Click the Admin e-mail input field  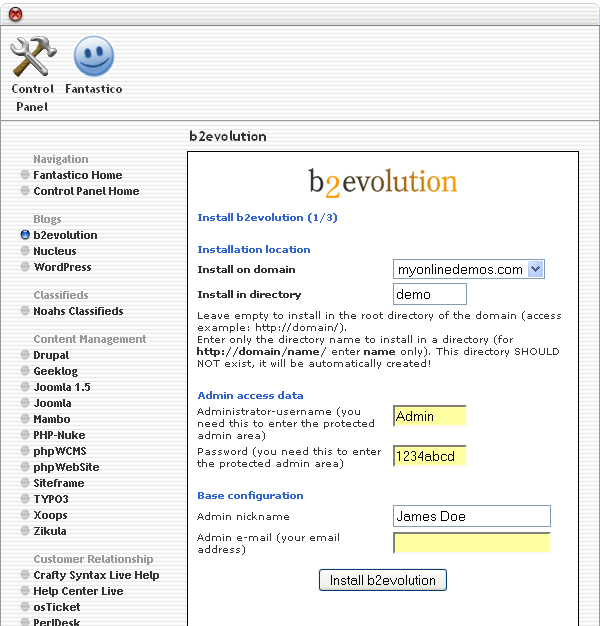tap(472, 543)
